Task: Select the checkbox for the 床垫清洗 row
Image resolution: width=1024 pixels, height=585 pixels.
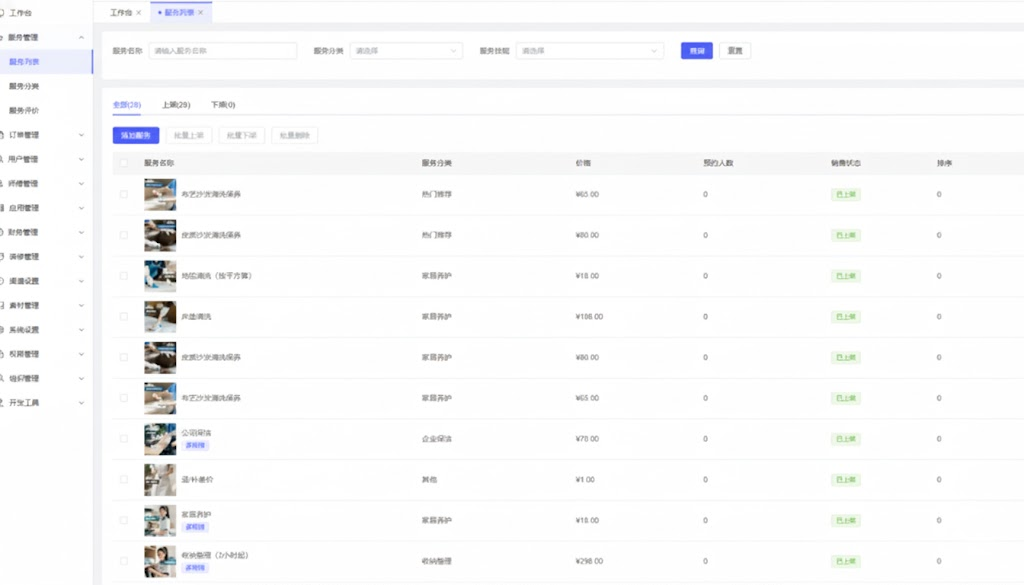Action: 124,316
